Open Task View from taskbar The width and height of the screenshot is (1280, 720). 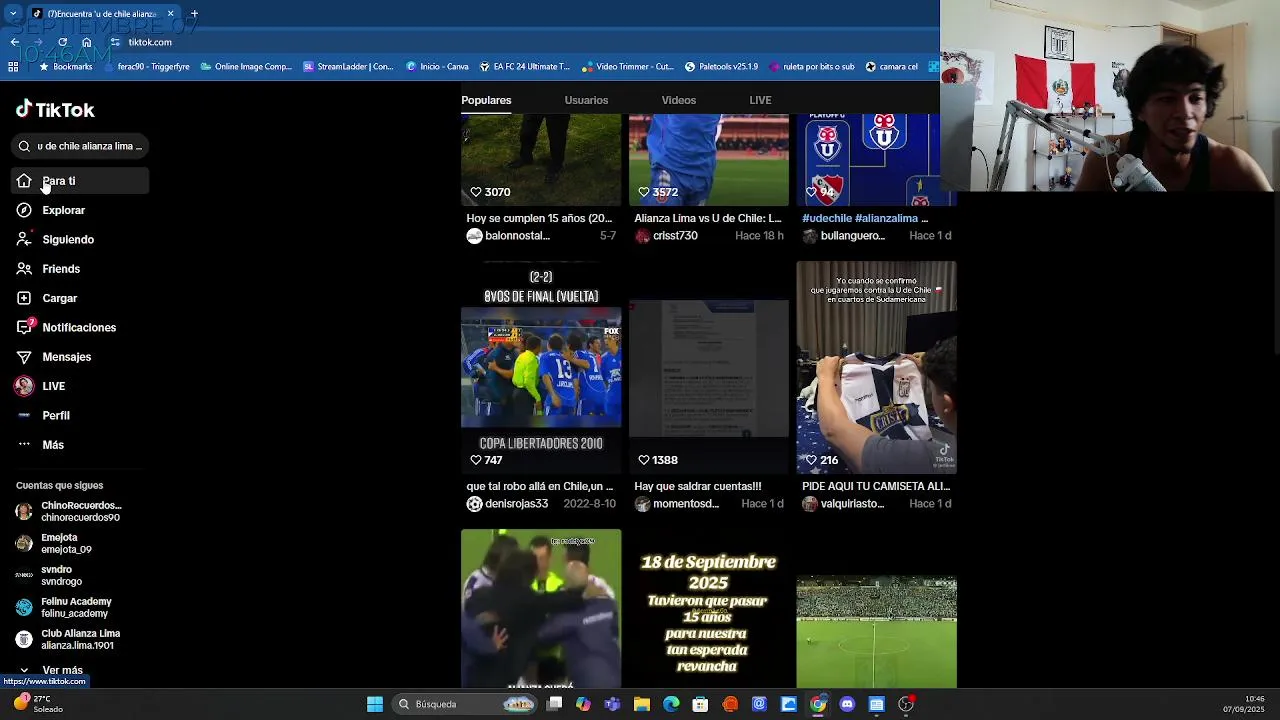point(555,704)
